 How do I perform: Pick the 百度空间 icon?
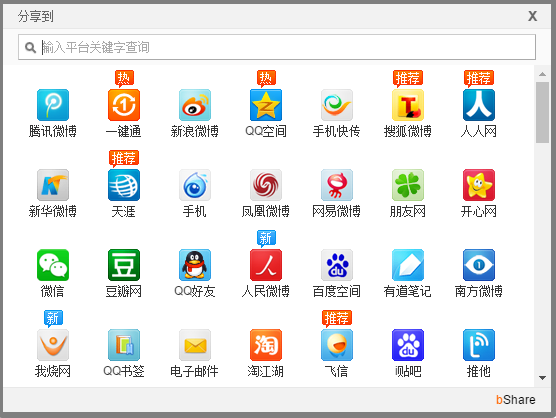[337, 265]
